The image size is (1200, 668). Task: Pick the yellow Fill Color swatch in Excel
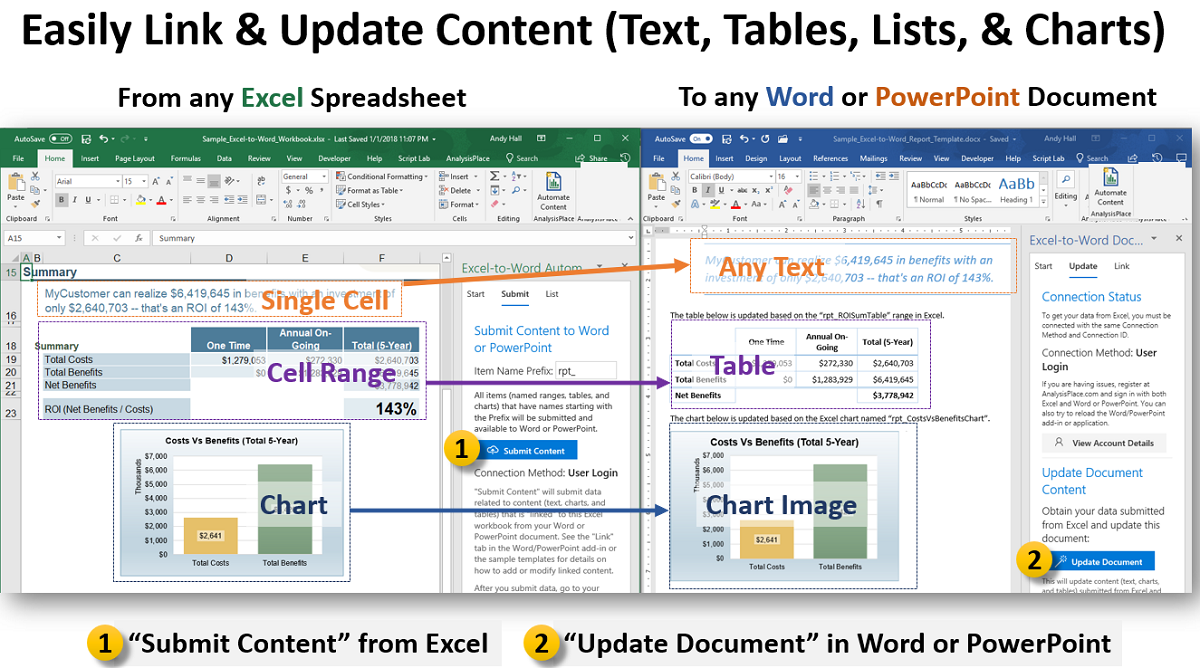(141, 202)
